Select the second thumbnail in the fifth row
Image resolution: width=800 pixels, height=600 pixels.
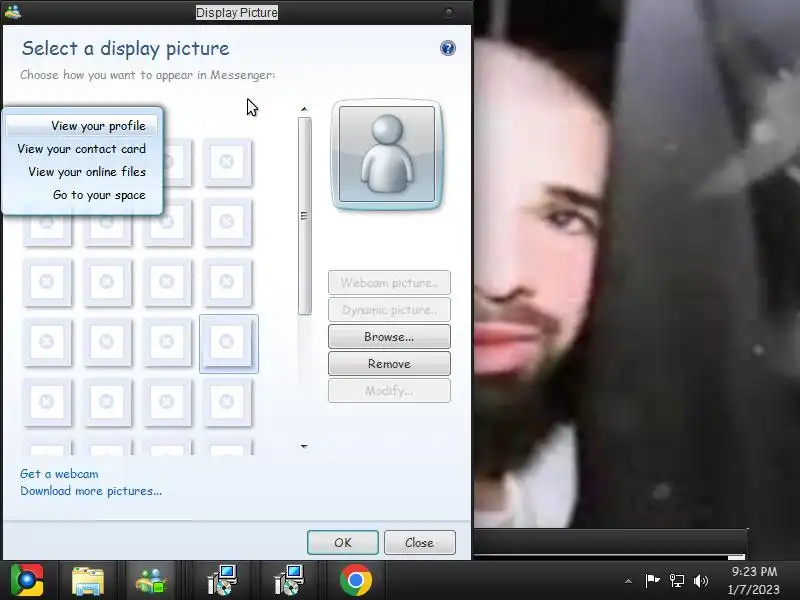pos(107,403)
